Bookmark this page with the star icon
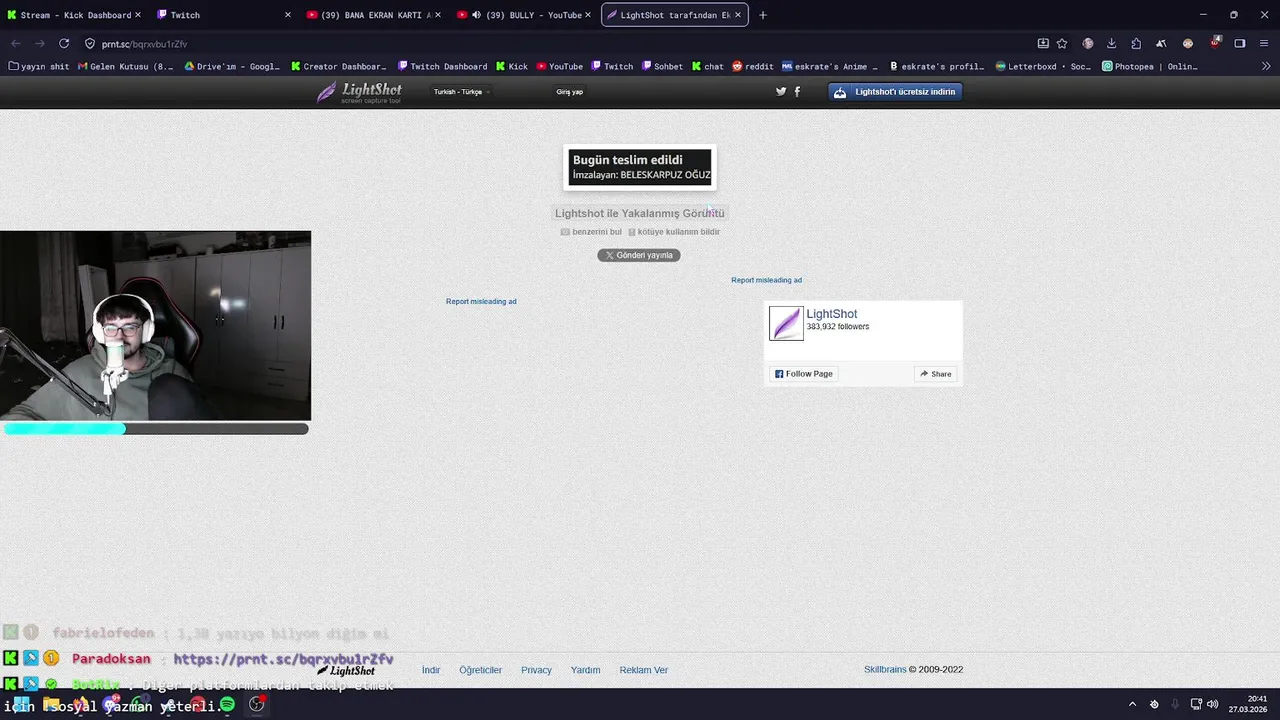 [1062, 44]
